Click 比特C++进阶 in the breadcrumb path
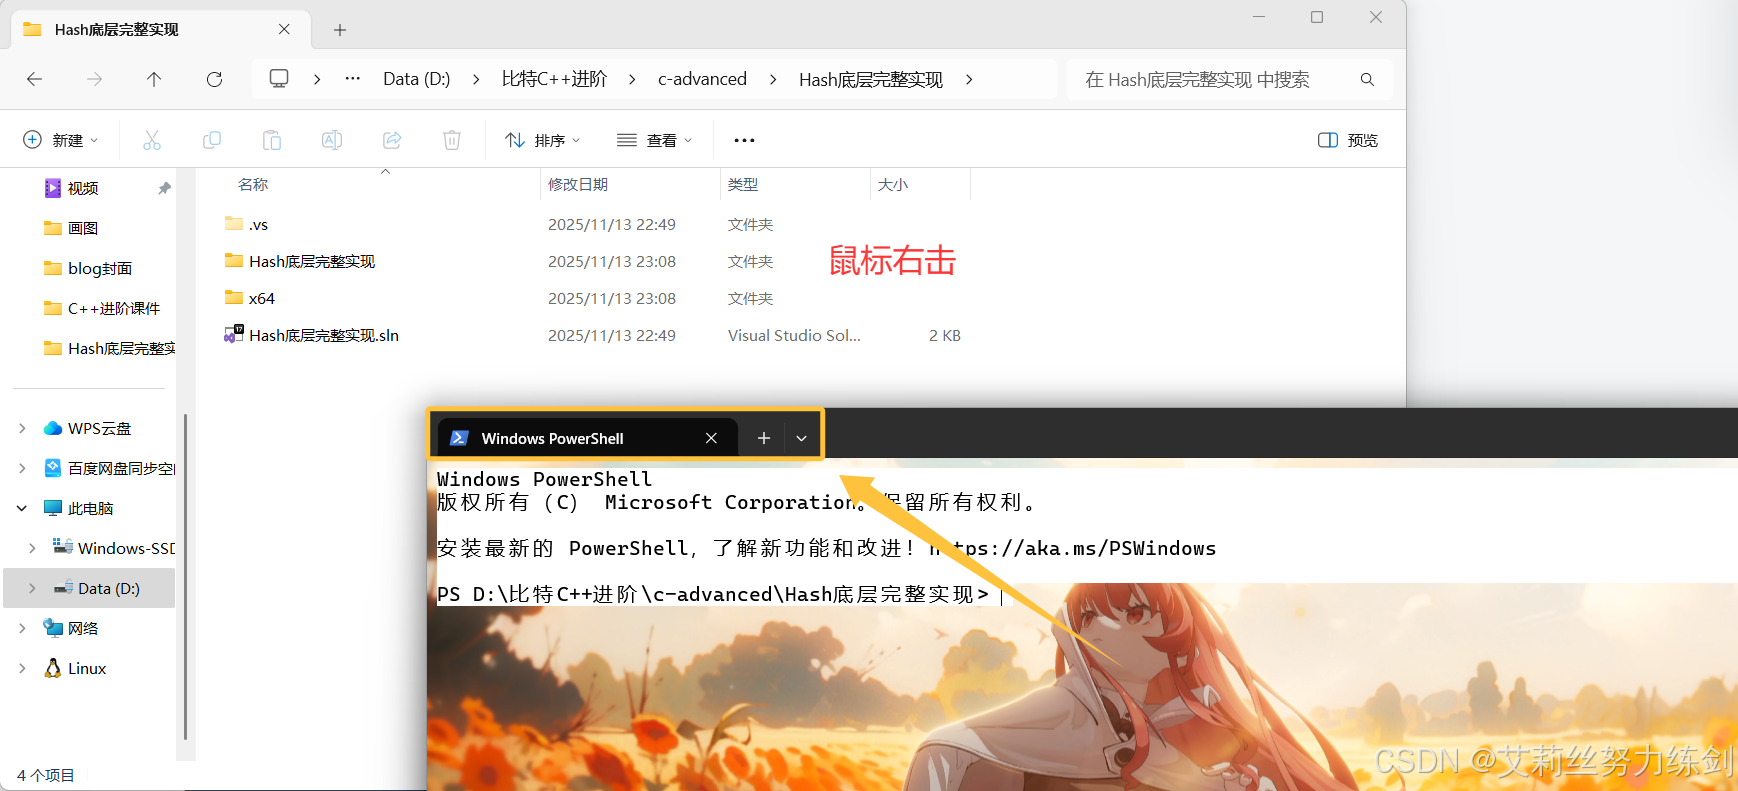 pos(554,79)
